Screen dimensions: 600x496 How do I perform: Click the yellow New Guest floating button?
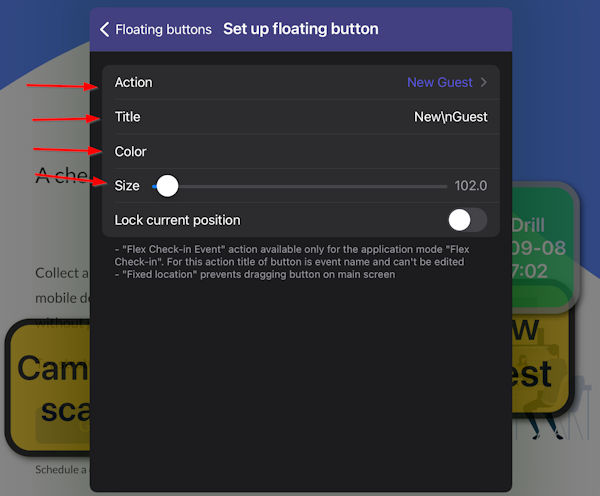(x=541, y=364)
